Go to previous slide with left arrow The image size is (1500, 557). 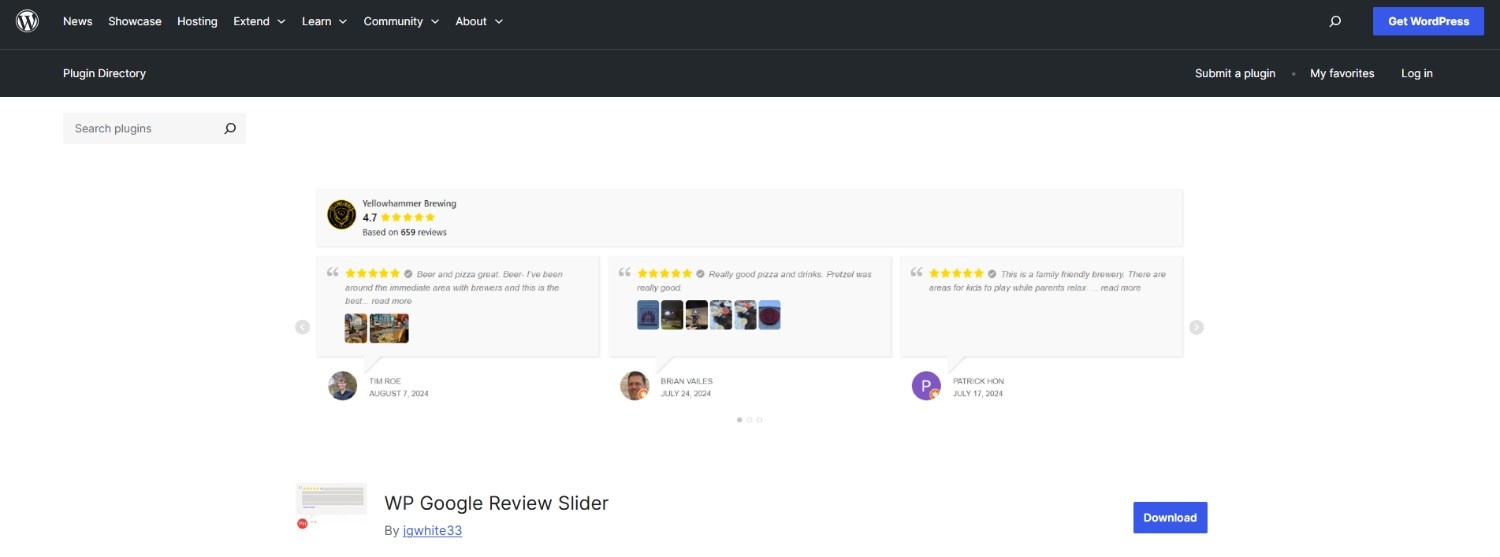coord(302,327)
